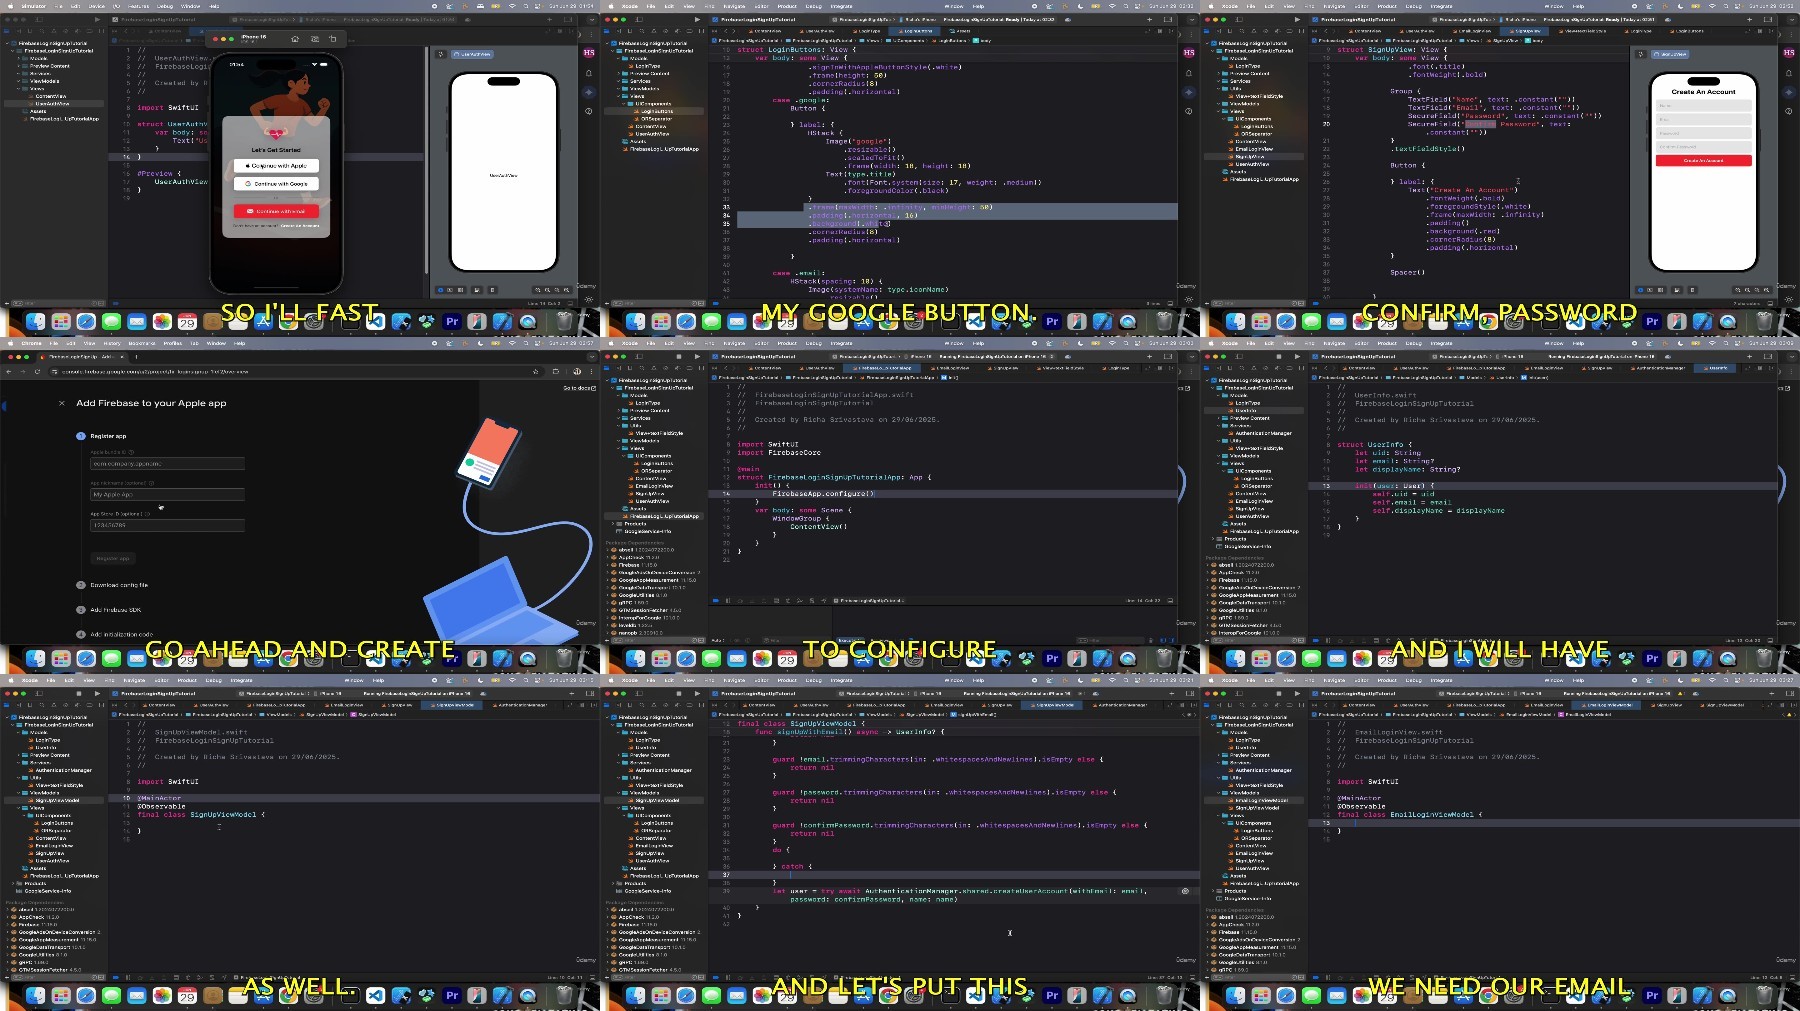Reload the Firebase console page in Chrome

(37, 372)
